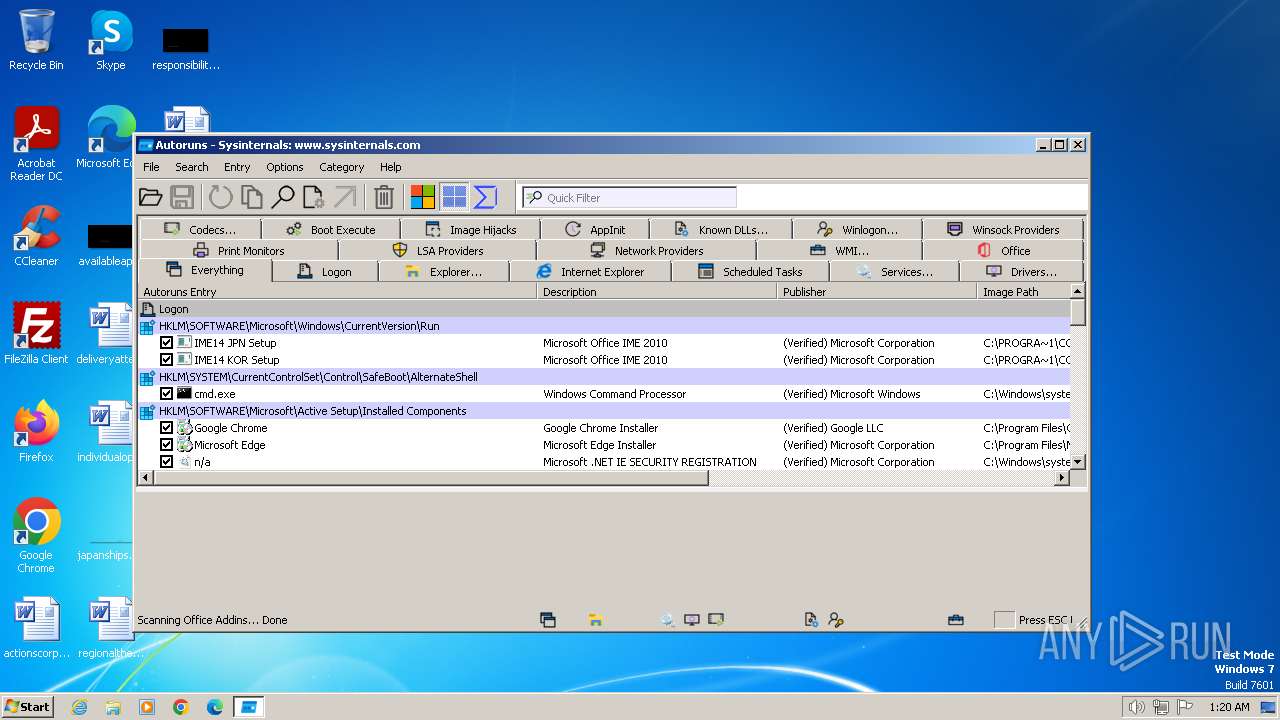This screenshot has width=1280, height=720.
Task: Sort by Autoruns Entry column header
Action: [337, 292]
